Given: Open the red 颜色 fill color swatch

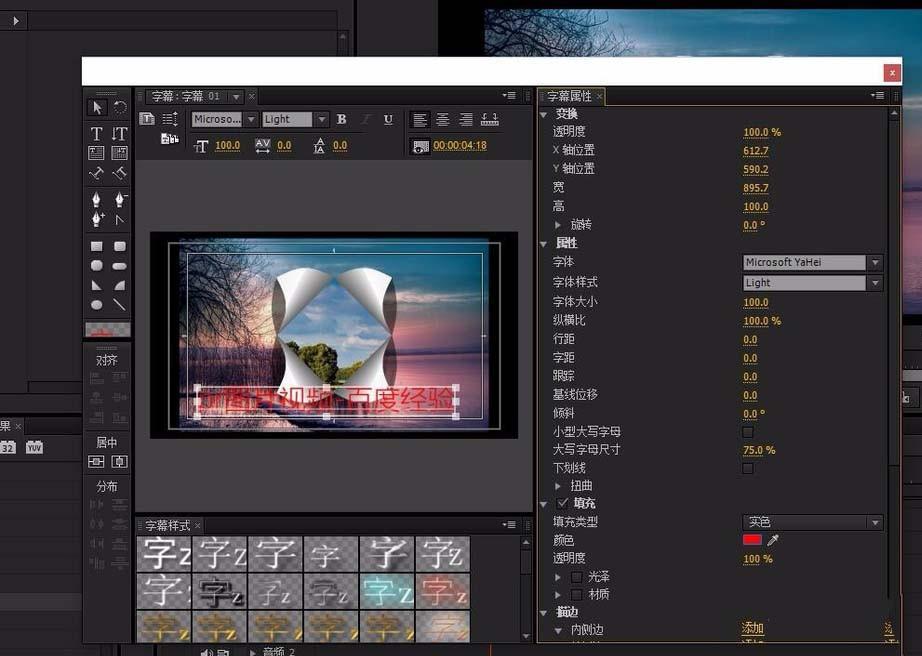Looking at the screenshot, I should coord(751,539).
